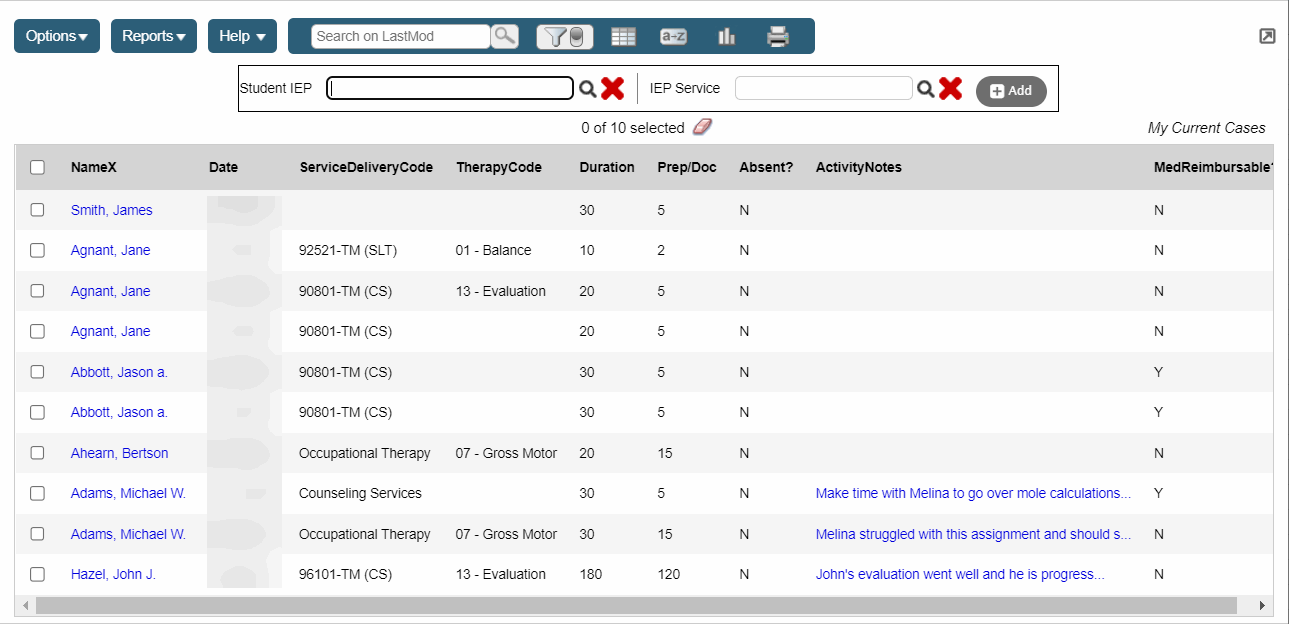Screen dimensions: 1289x624
Task: Open the field set table icon
Action: (x=623, y=37)
